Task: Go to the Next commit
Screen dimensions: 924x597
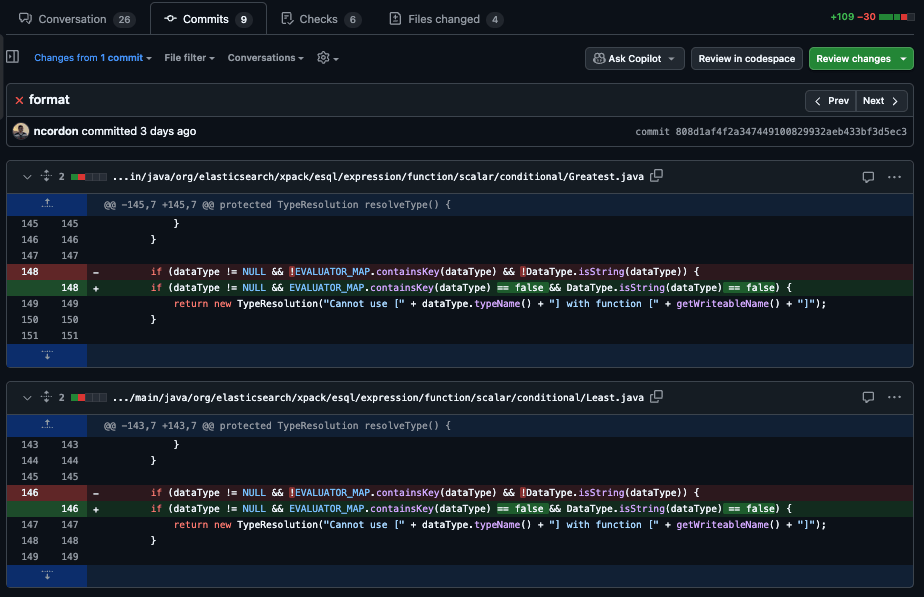Action: [881, 101]
